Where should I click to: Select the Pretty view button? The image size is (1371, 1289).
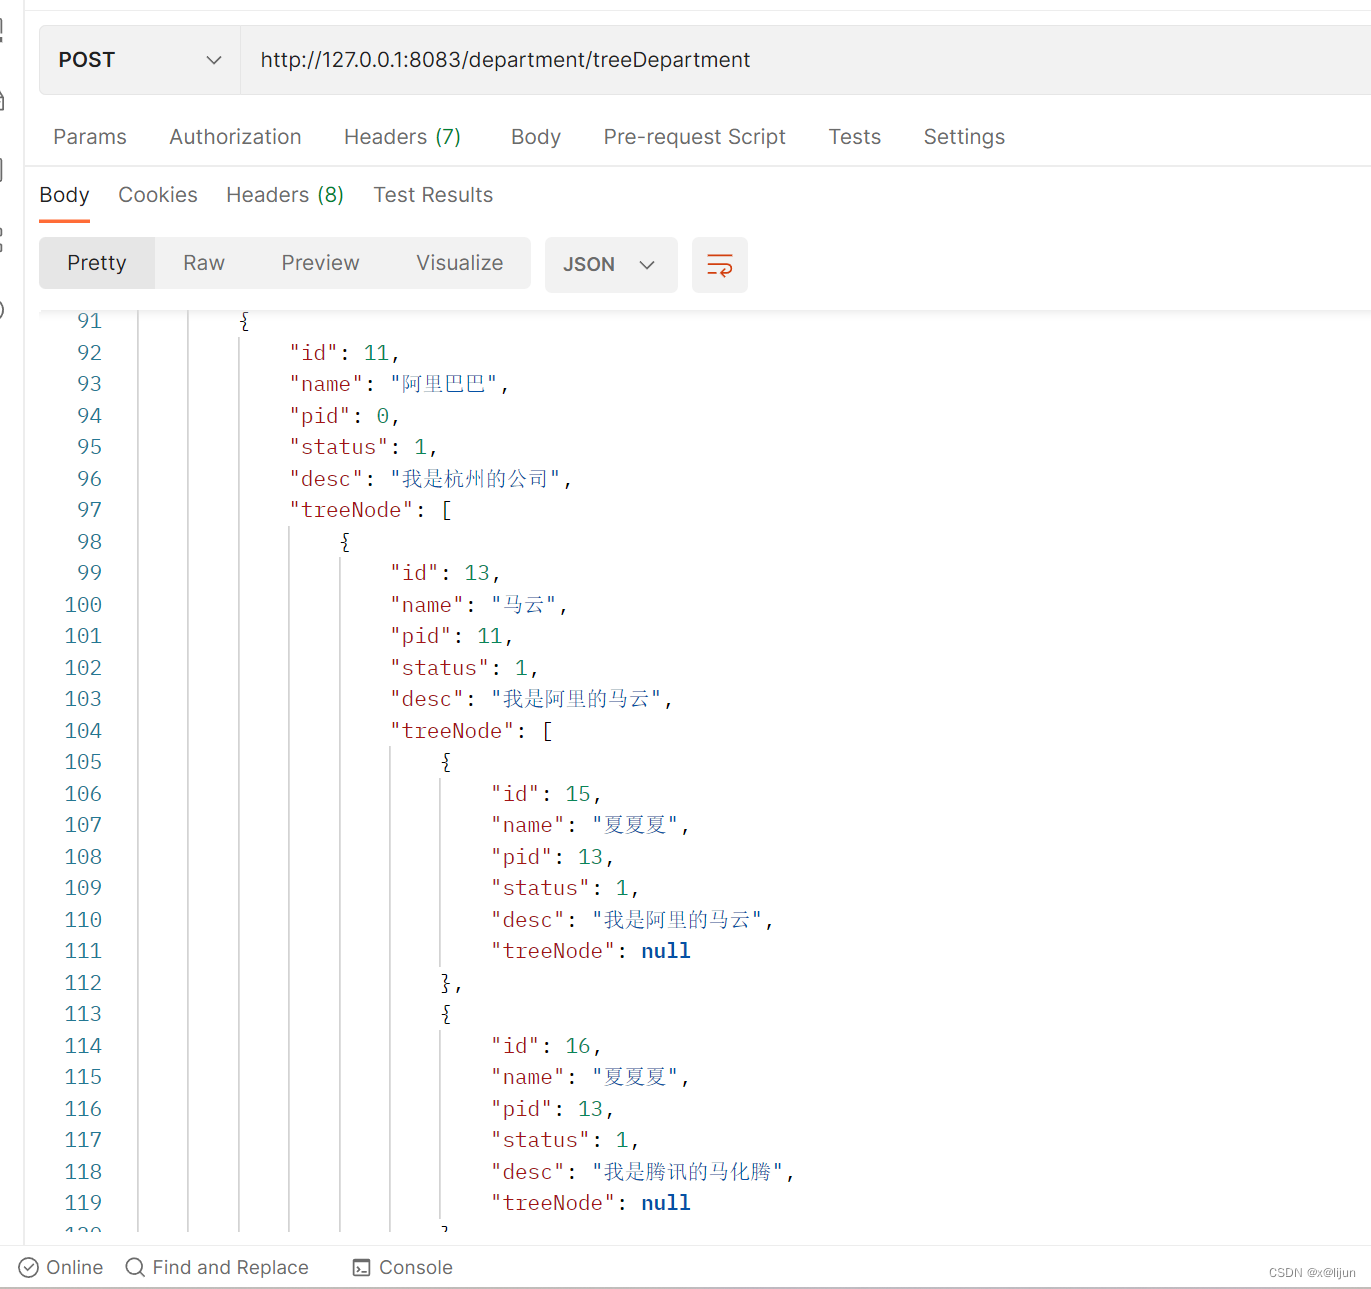coord(97,263)
